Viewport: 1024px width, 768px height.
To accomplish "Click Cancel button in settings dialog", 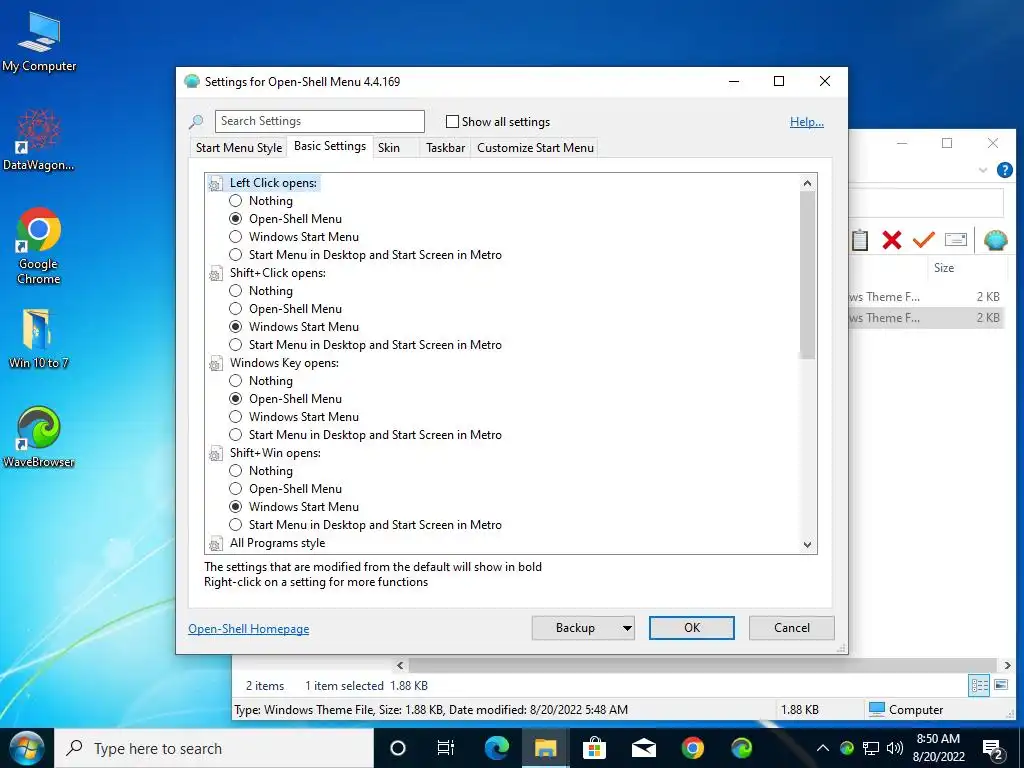I will pyautogui.click(x=792, y=628).
